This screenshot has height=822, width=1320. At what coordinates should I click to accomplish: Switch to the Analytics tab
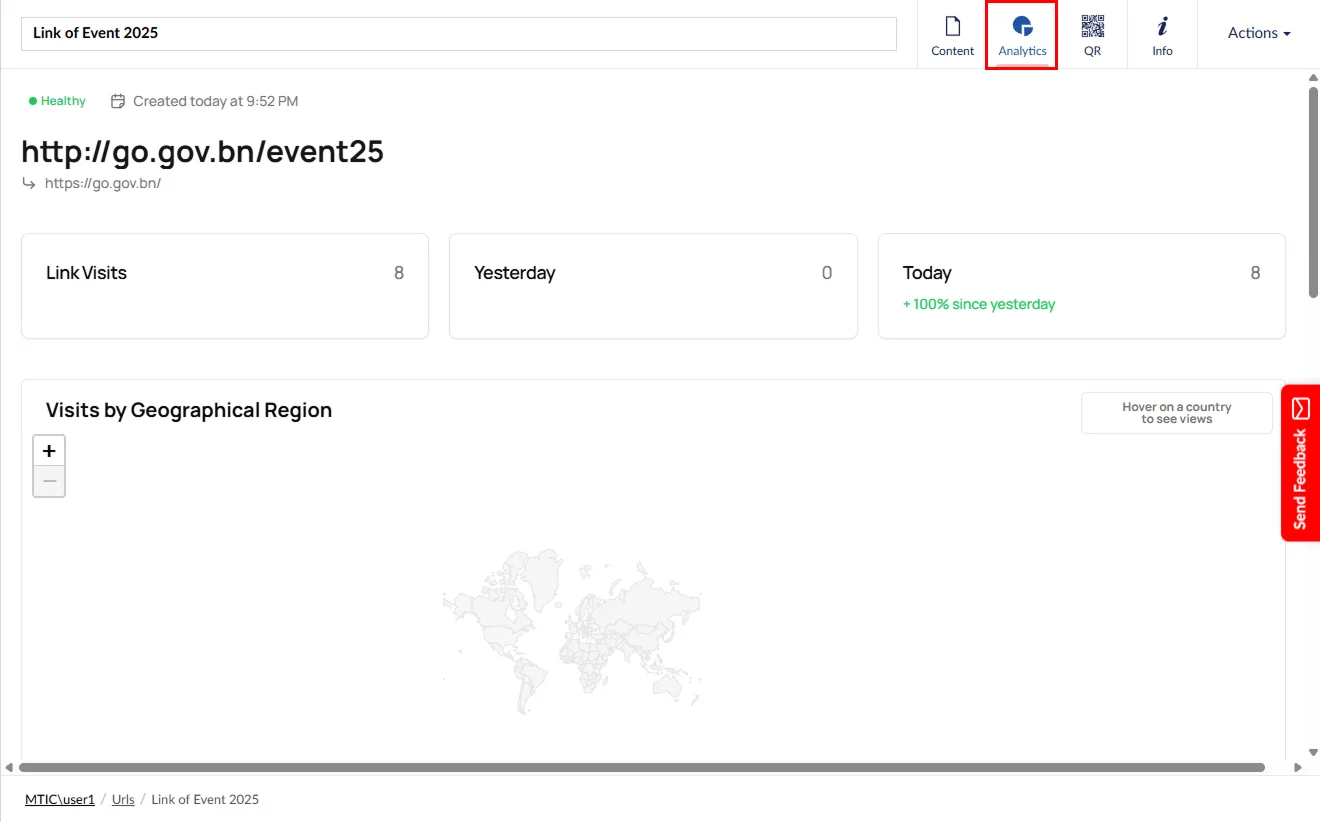coord(1022,35)
